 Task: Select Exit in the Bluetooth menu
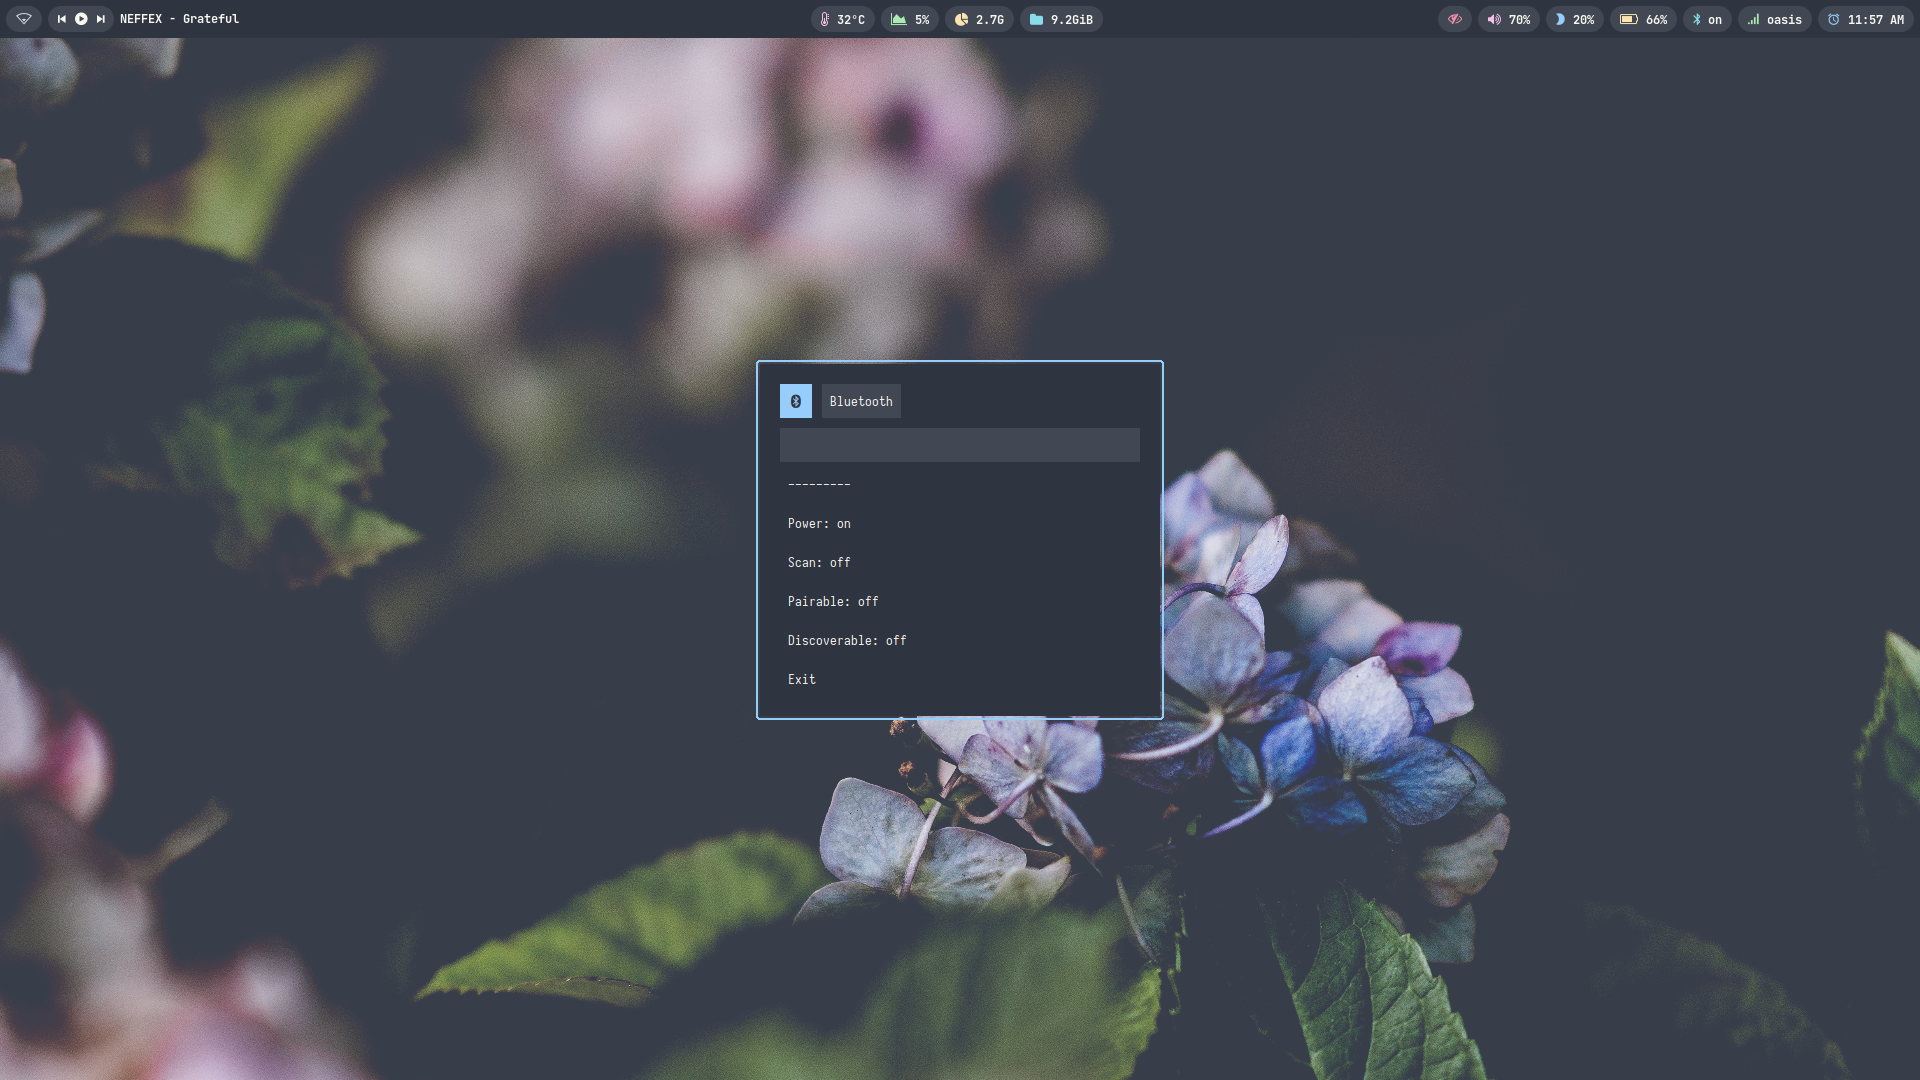pos(802,679)
